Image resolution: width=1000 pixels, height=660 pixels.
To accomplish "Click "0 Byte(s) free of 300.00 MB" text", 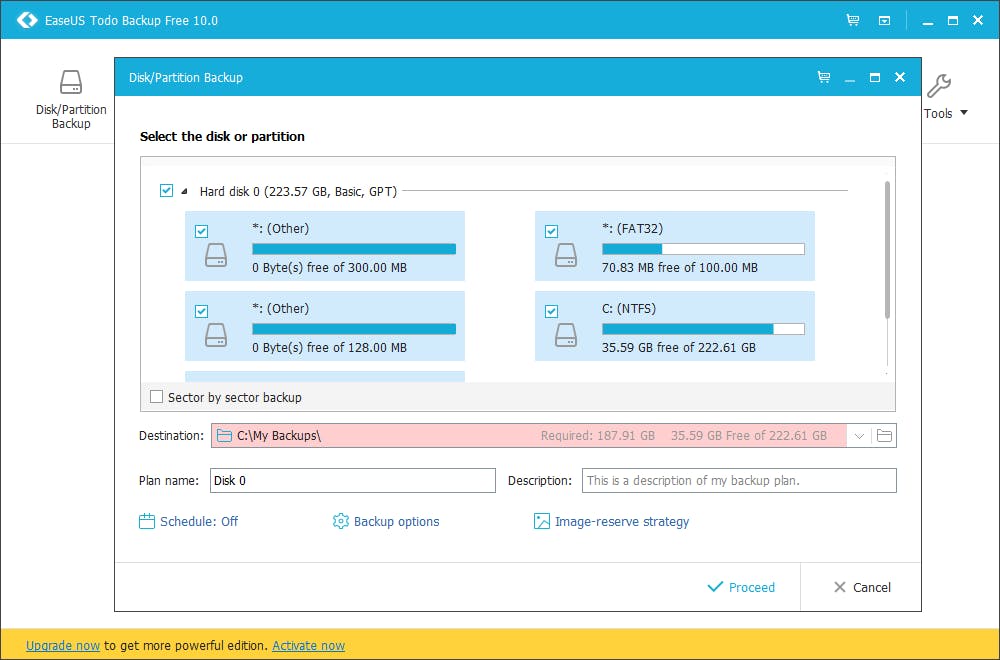I will (330, 268).
